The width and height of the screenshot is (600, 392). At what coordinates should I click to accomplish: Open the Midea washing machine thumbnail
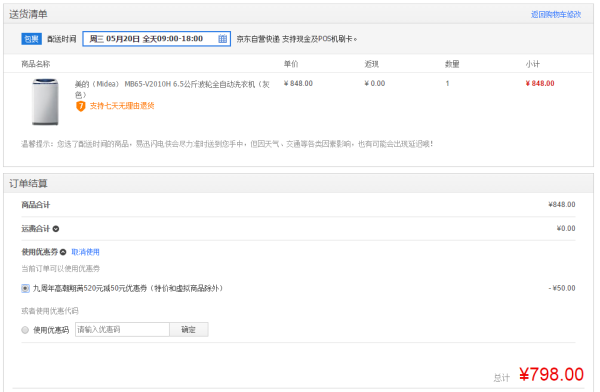tap(45, 102)
